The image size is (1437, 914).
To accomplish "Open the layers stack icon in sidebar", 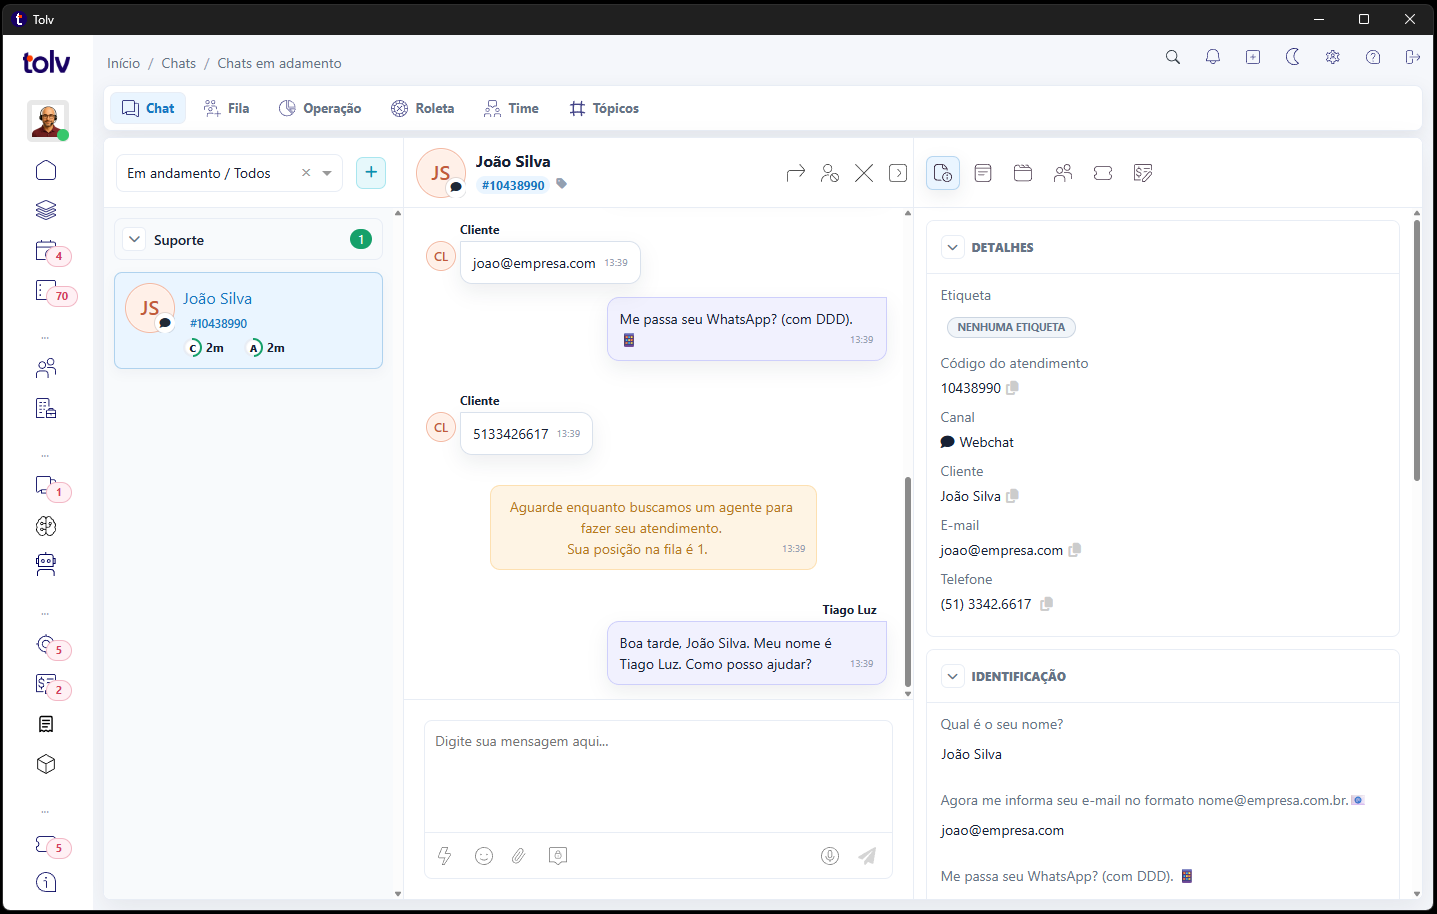I will click(46, 210).
